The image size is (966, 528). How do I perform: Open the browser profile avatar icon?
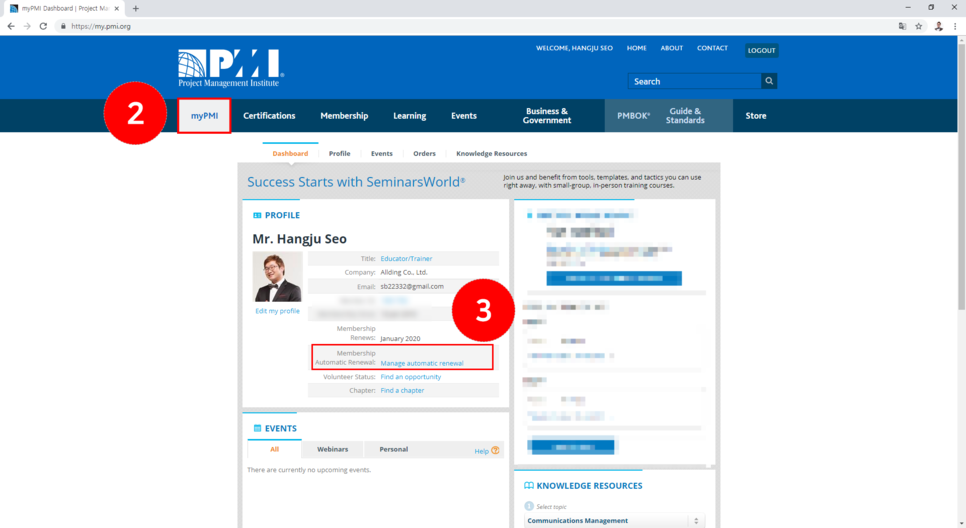[938, 26]
